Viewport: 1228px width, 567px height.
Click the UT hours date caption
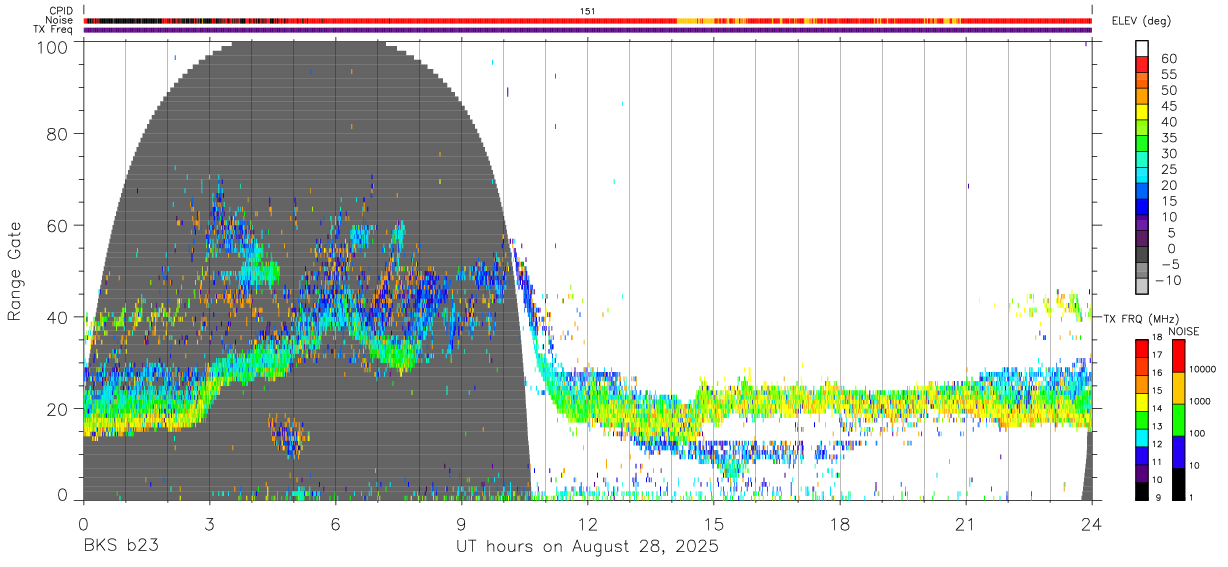point(587,548)
